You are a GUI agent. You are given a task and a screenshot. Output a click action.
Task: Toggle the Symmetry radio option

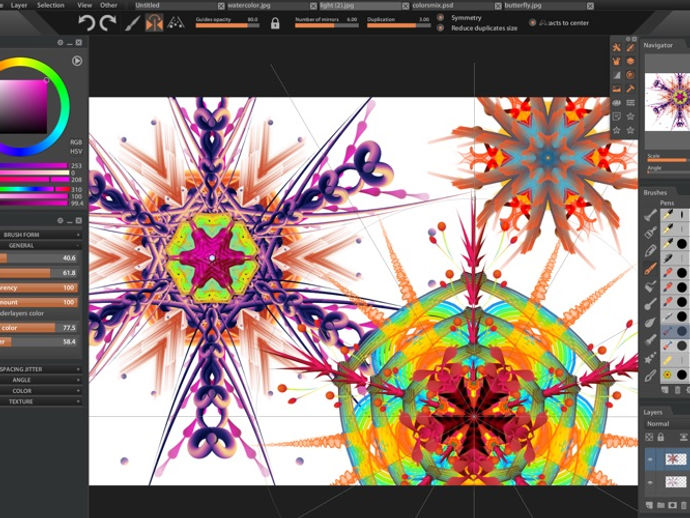[440, 18]
